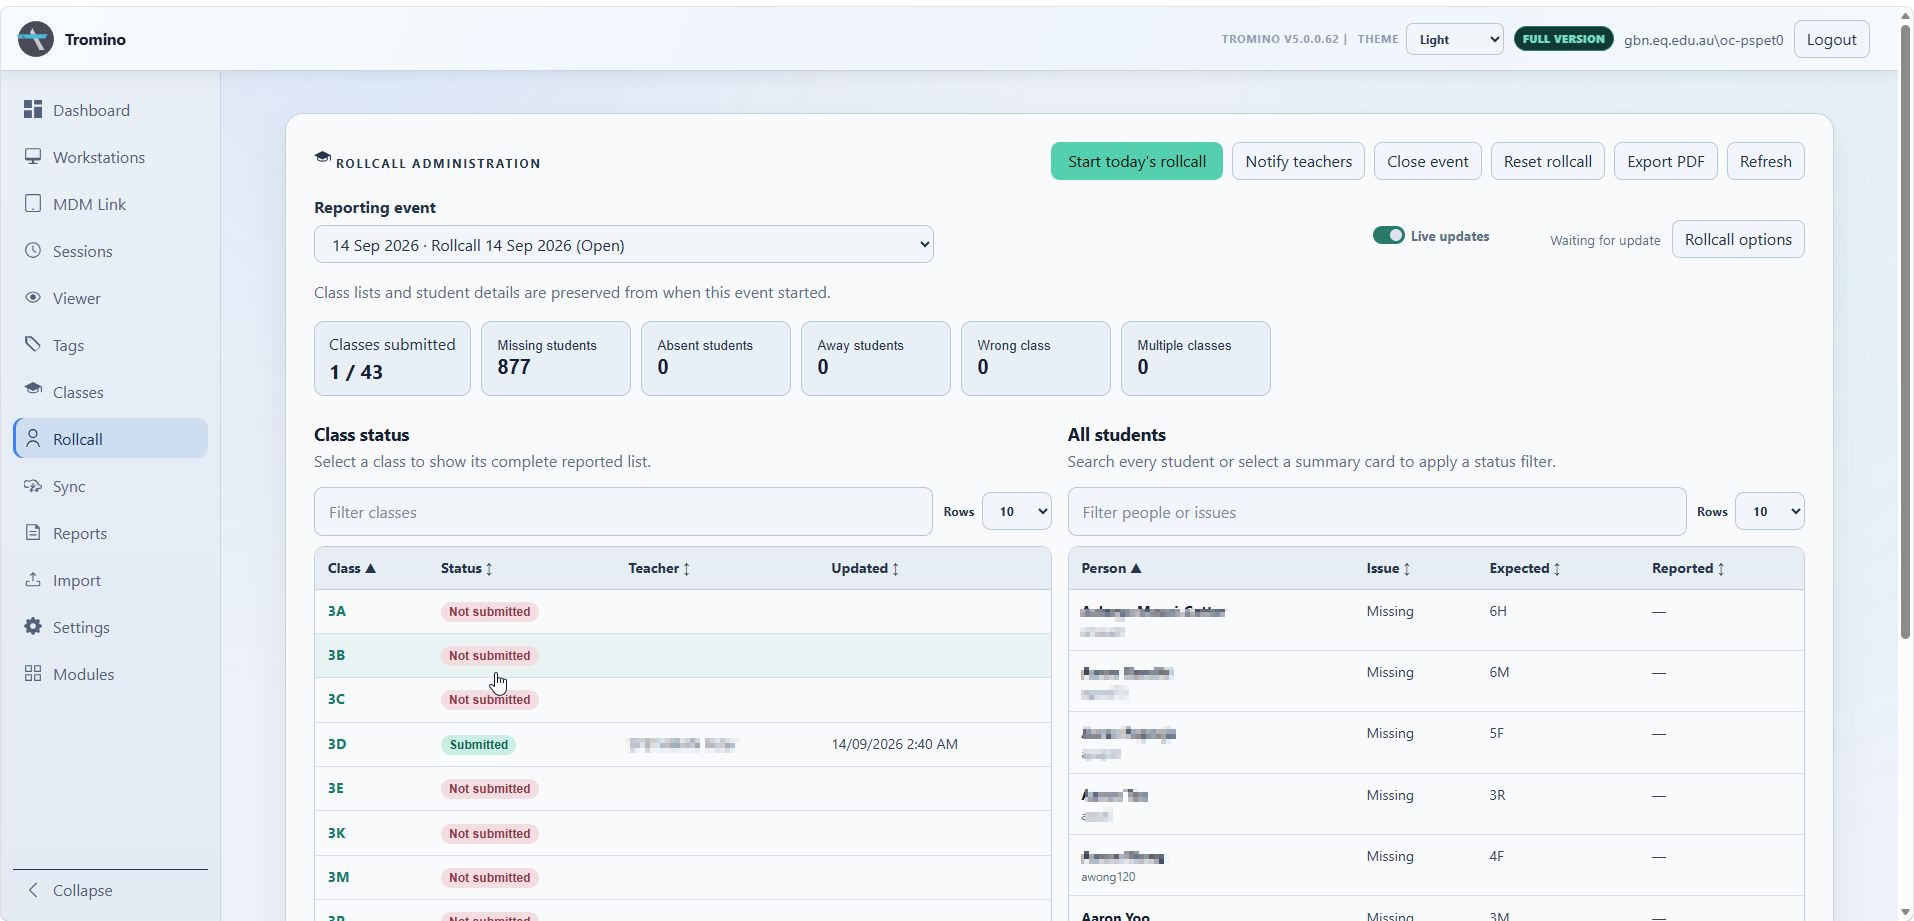Open Classes menu item
This screenshot has width=1914, height=921.
coord(110,392)
